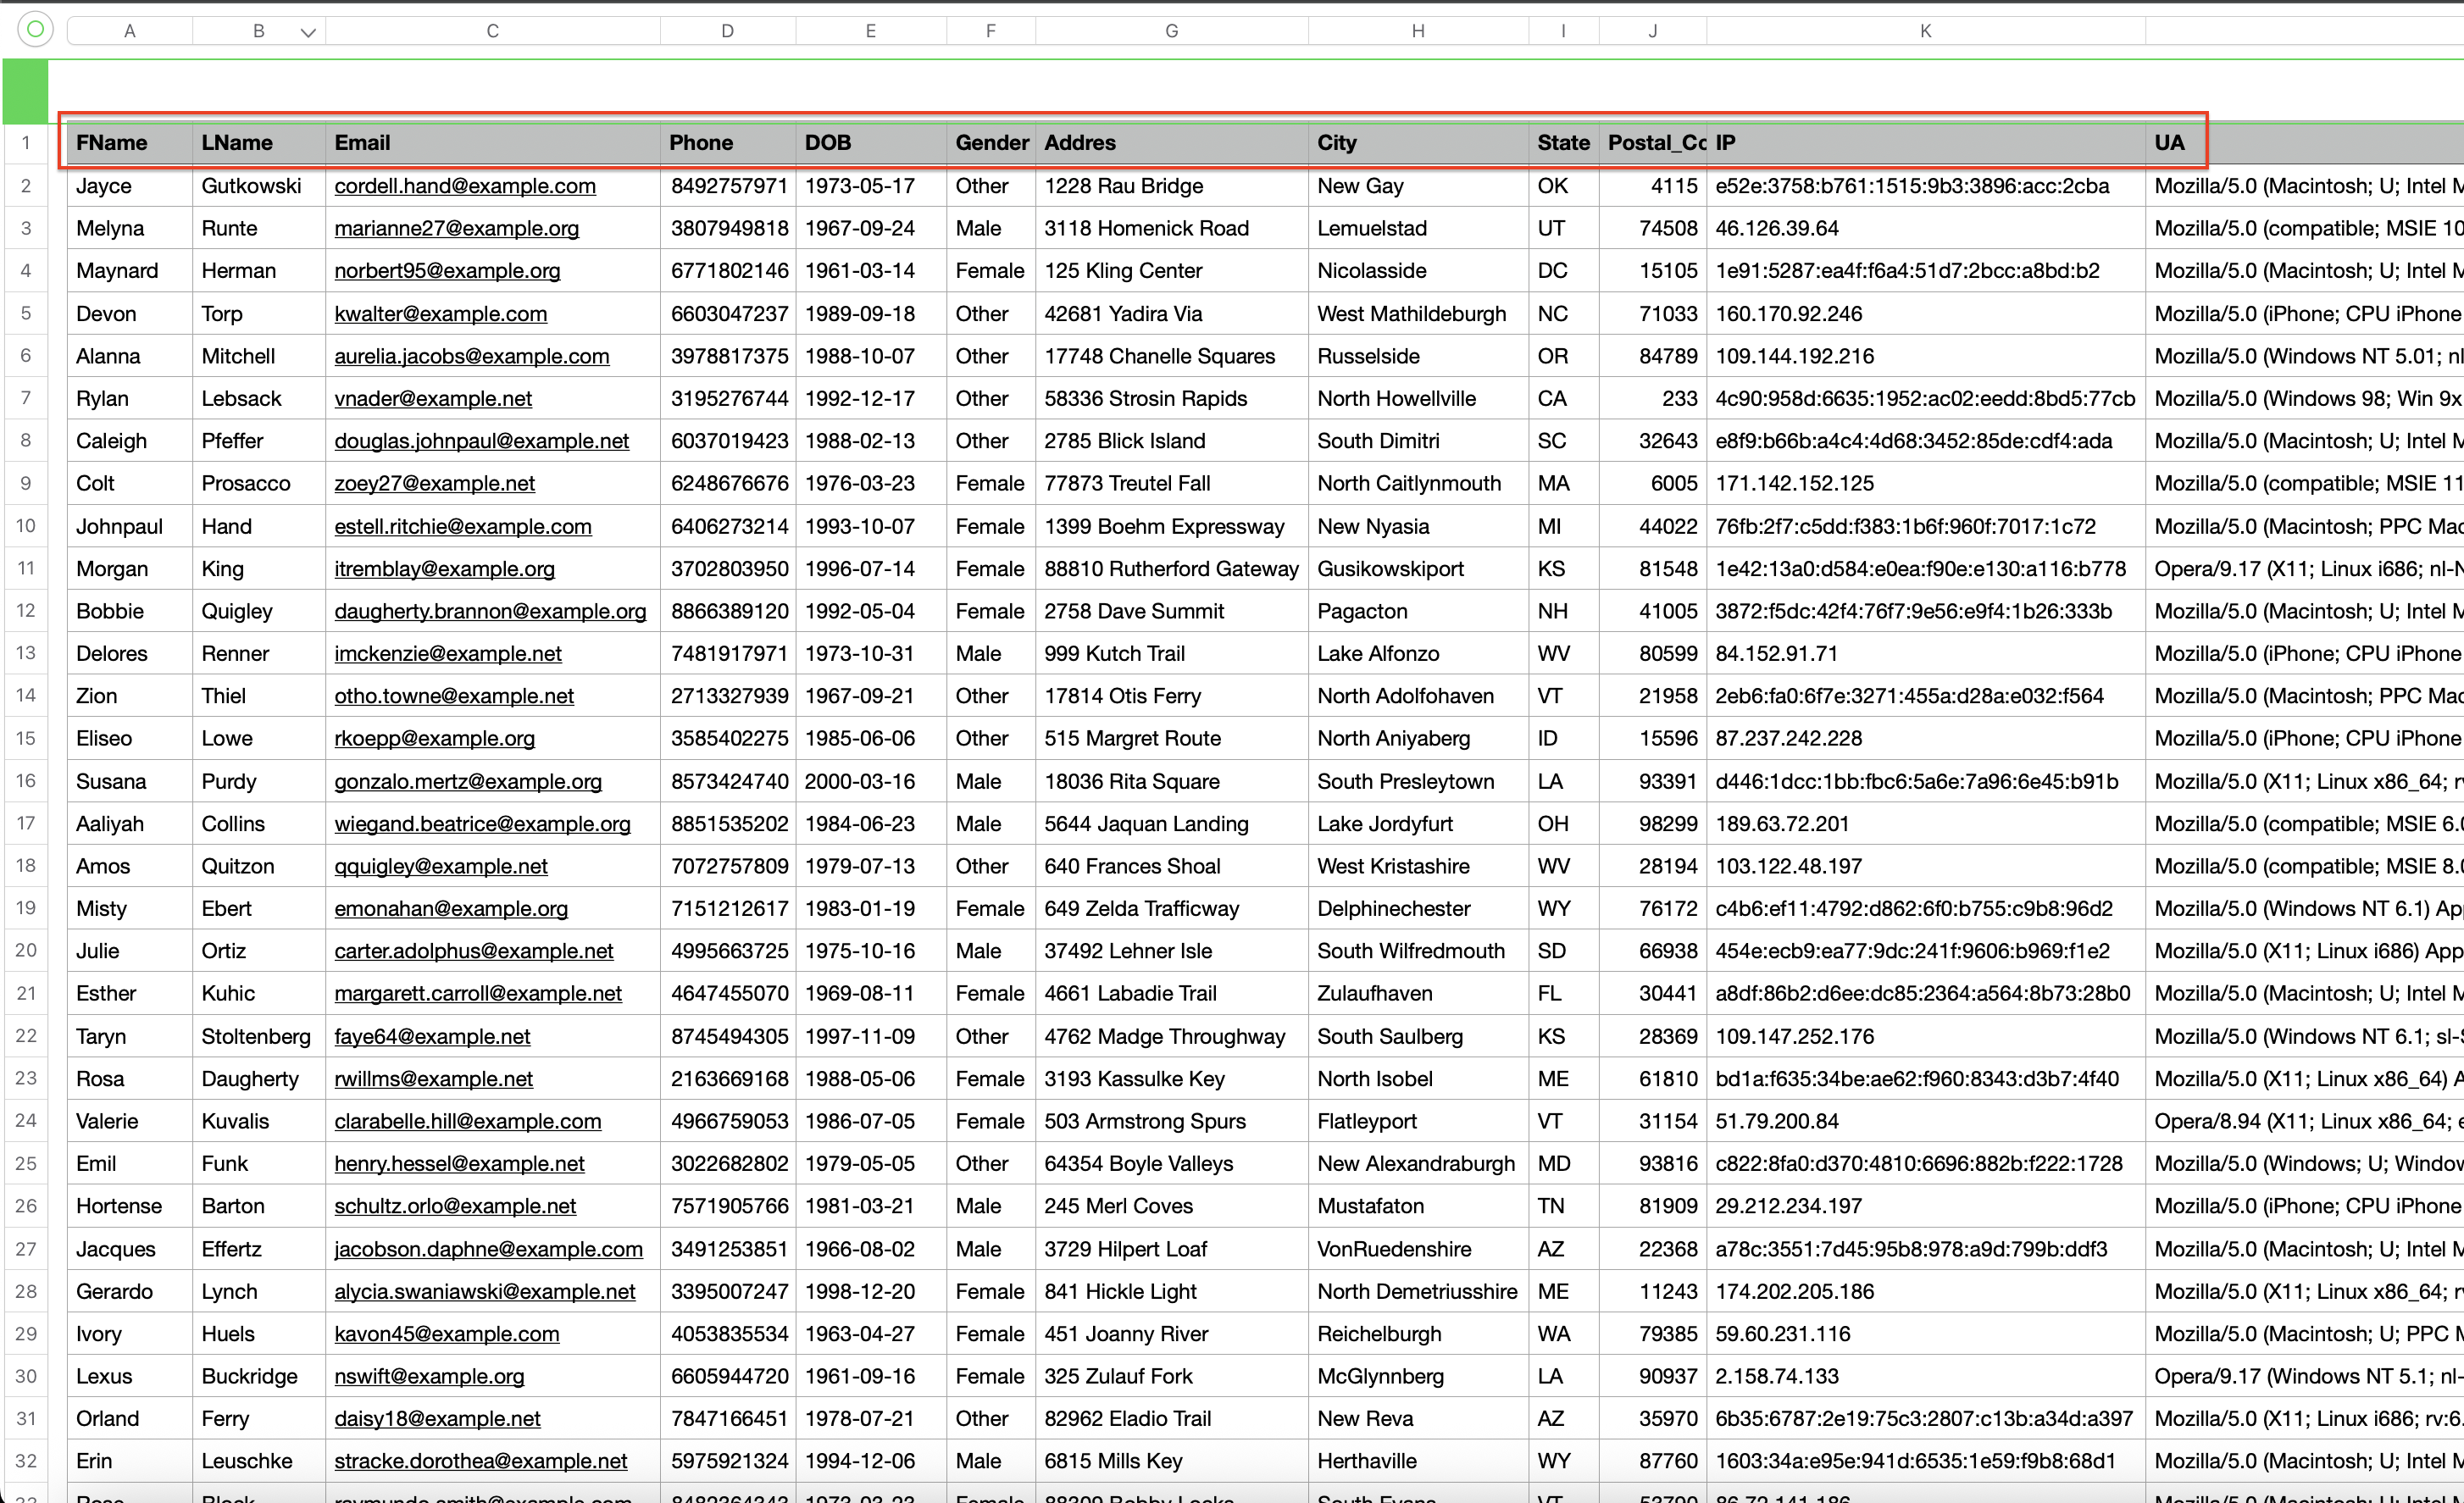Open column B dropdown arrow
Screen dimensions: 2464x1503
(x=308, y=33)
